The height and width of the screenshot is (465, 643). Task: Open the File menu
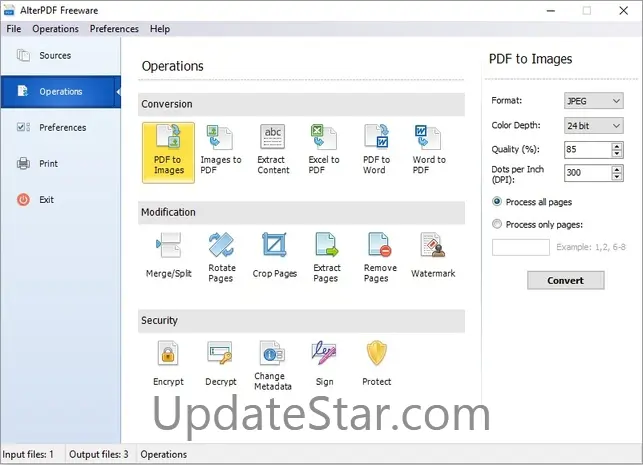[14, 29]
